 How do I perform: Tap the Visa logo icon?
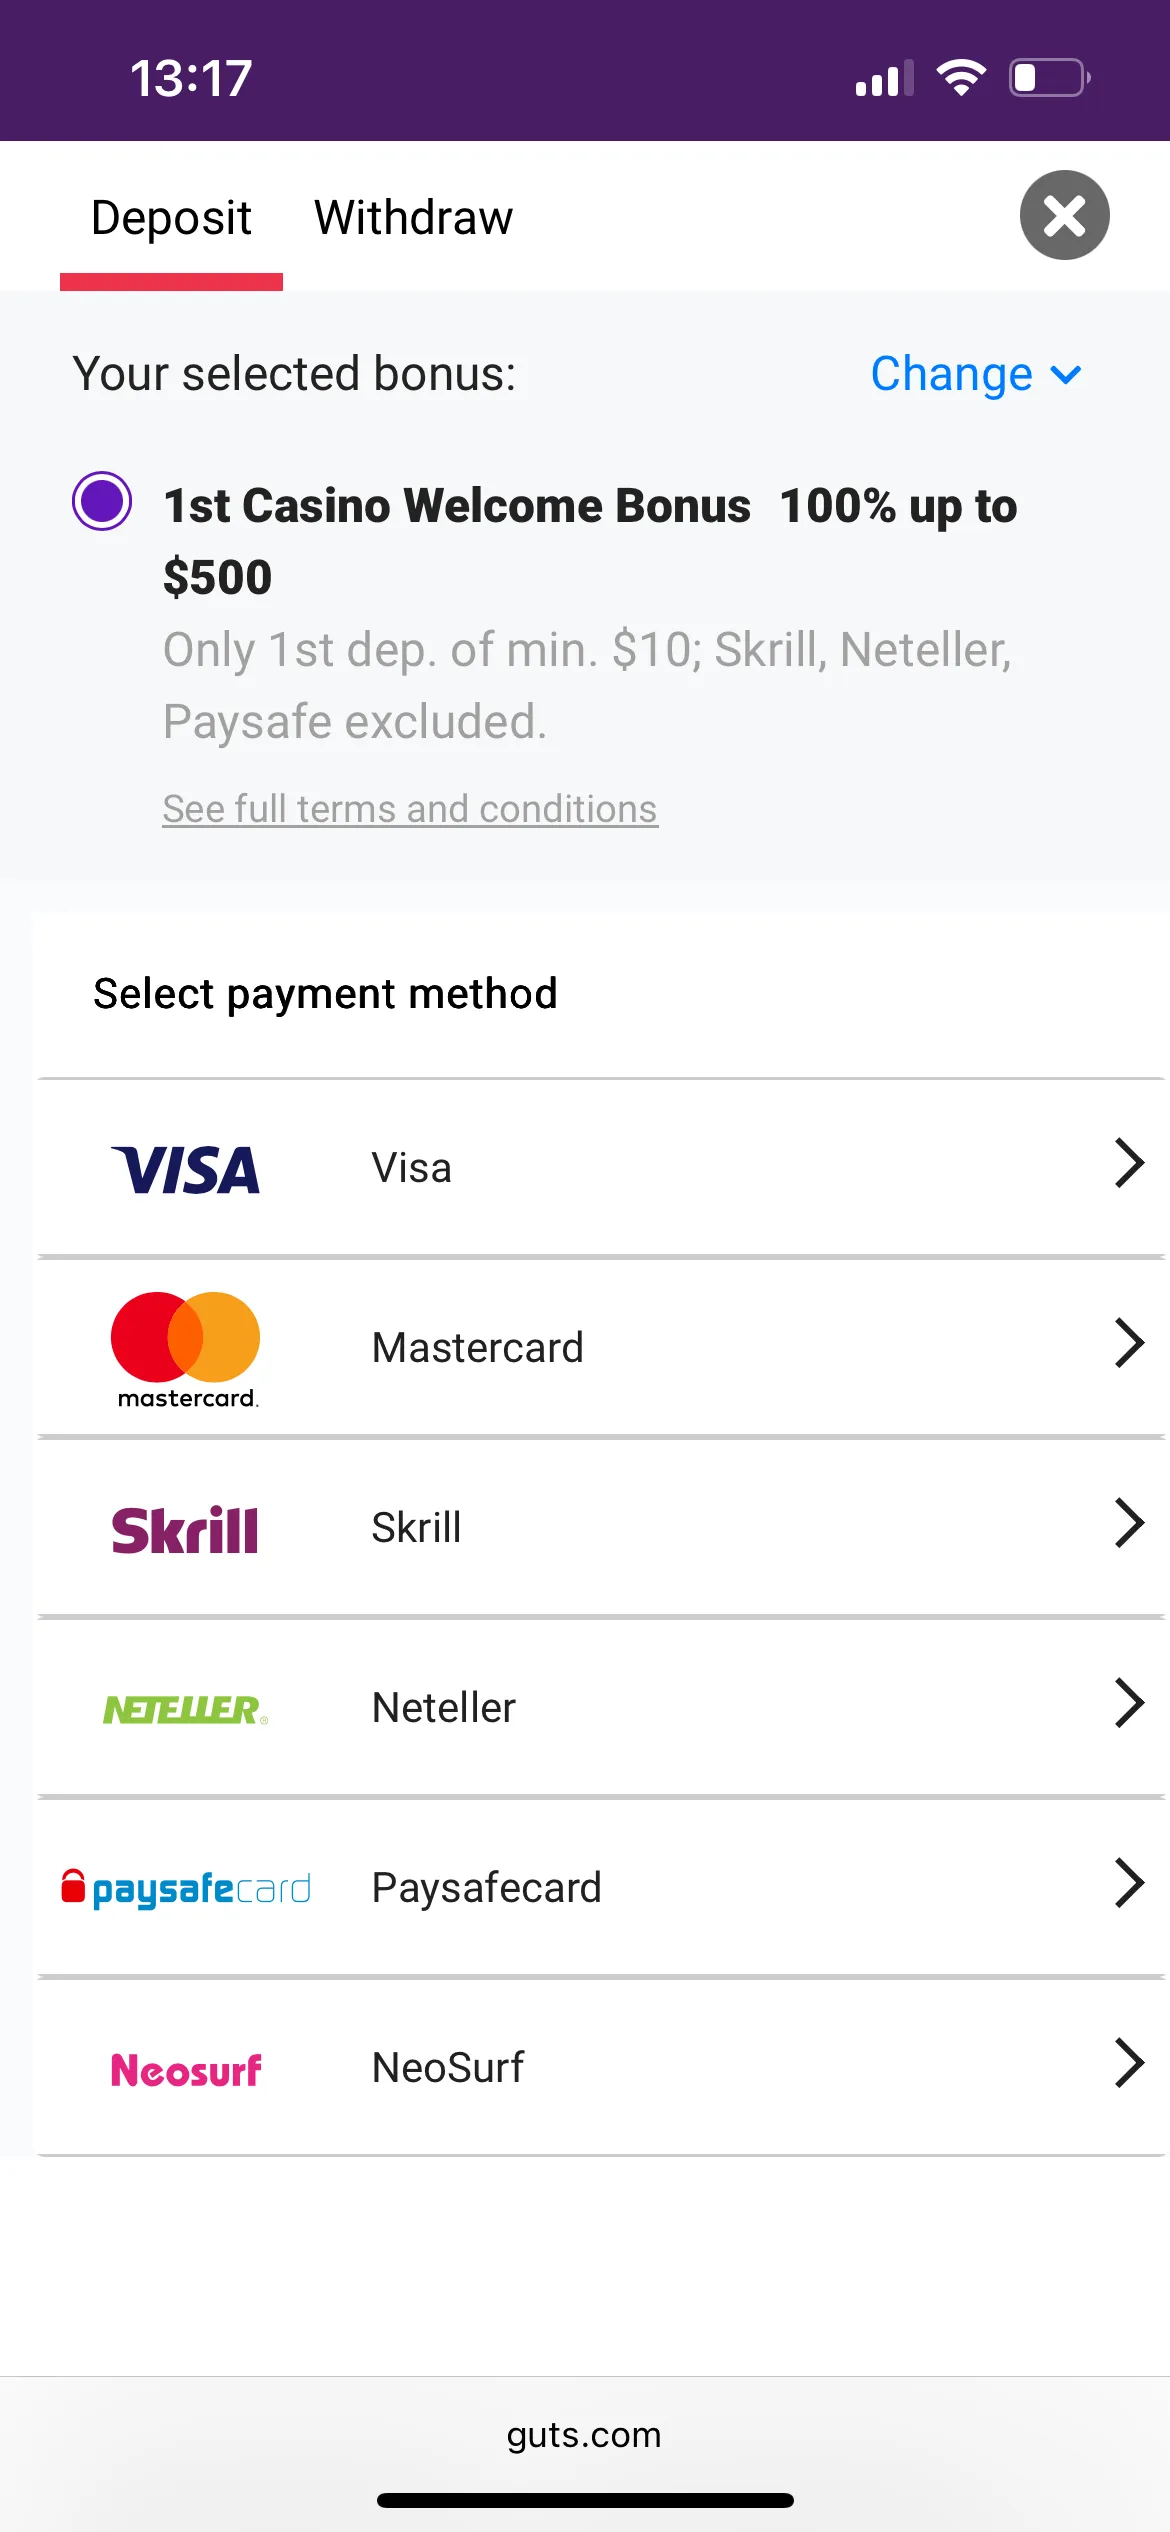(x=186, y=1169)
